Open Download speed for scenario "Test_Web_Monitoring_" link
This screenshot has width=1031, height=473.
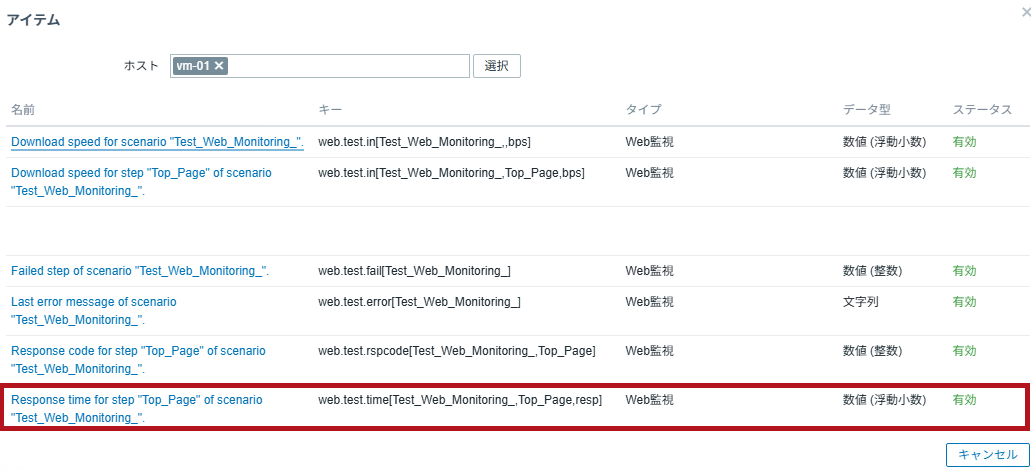click(x=157, y=141)
